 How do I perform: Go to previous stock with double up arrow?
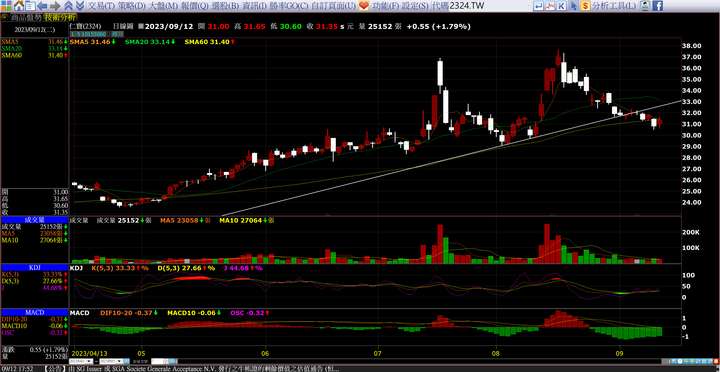click(x=68, y=6)
